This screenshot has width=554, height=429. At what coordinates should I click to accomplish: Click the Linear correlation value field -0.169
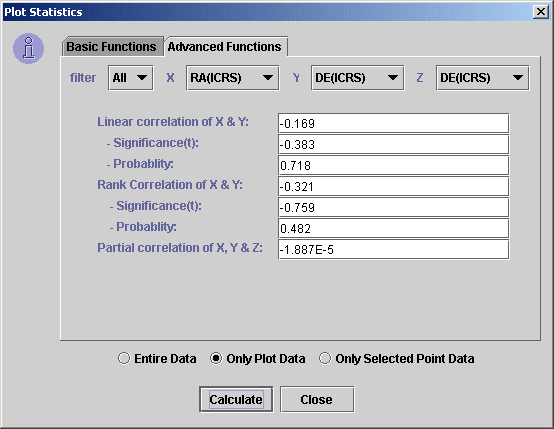coord(394,123)
